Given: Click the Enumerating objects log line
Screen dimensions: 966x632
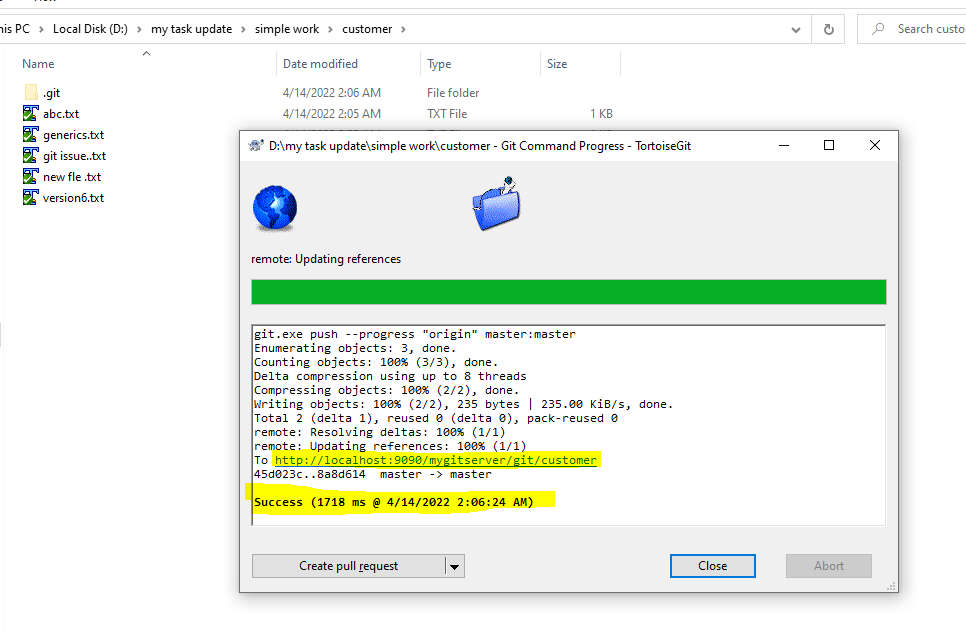Looking at the screenshot, I should click(355, 348).
